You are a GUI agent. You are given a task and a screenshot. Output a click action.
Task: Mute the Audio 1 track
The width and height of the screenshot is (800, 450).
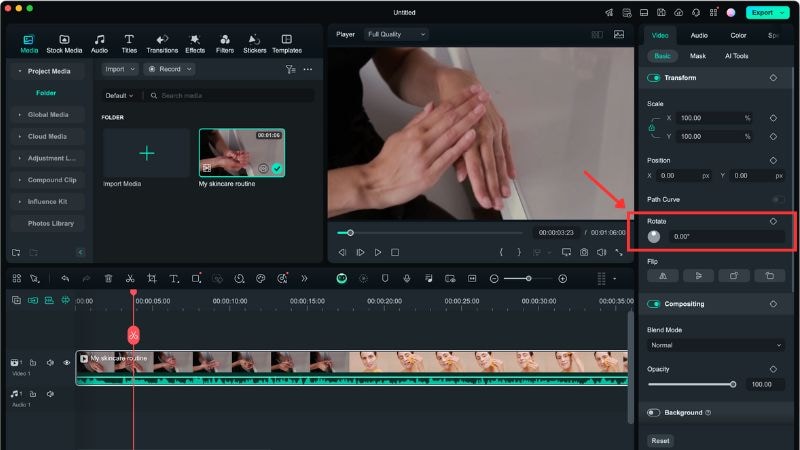[50, 394]
